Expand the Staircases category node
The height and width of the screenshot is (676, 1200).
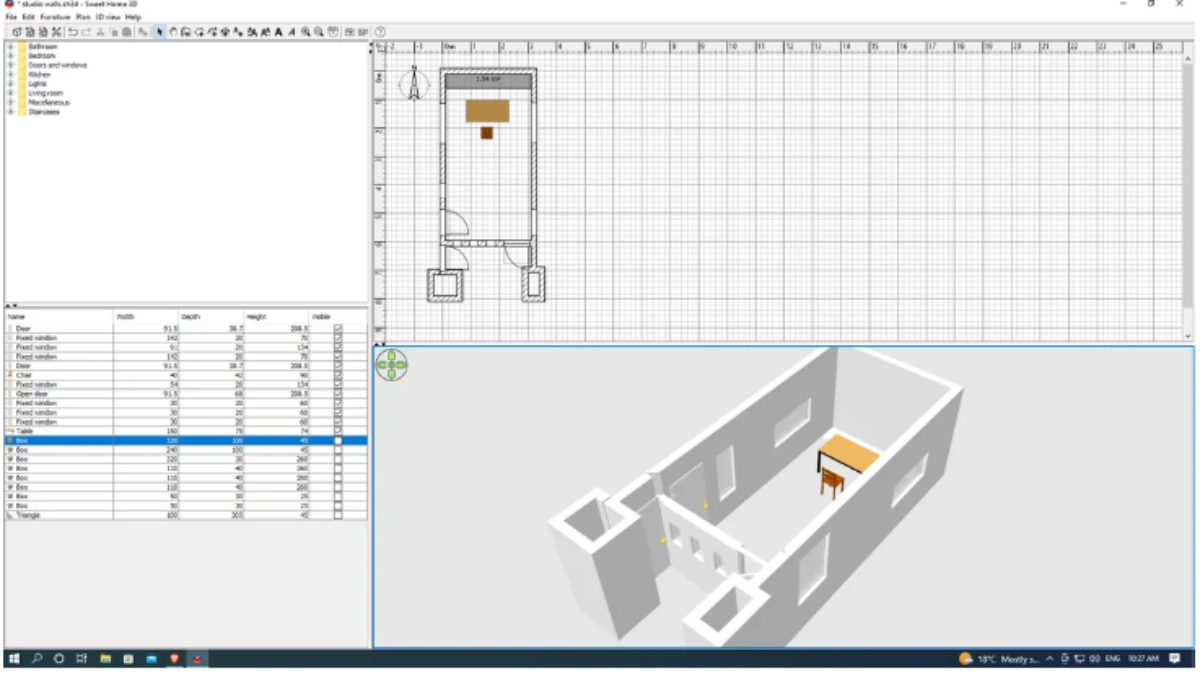(x=10, y=112)
